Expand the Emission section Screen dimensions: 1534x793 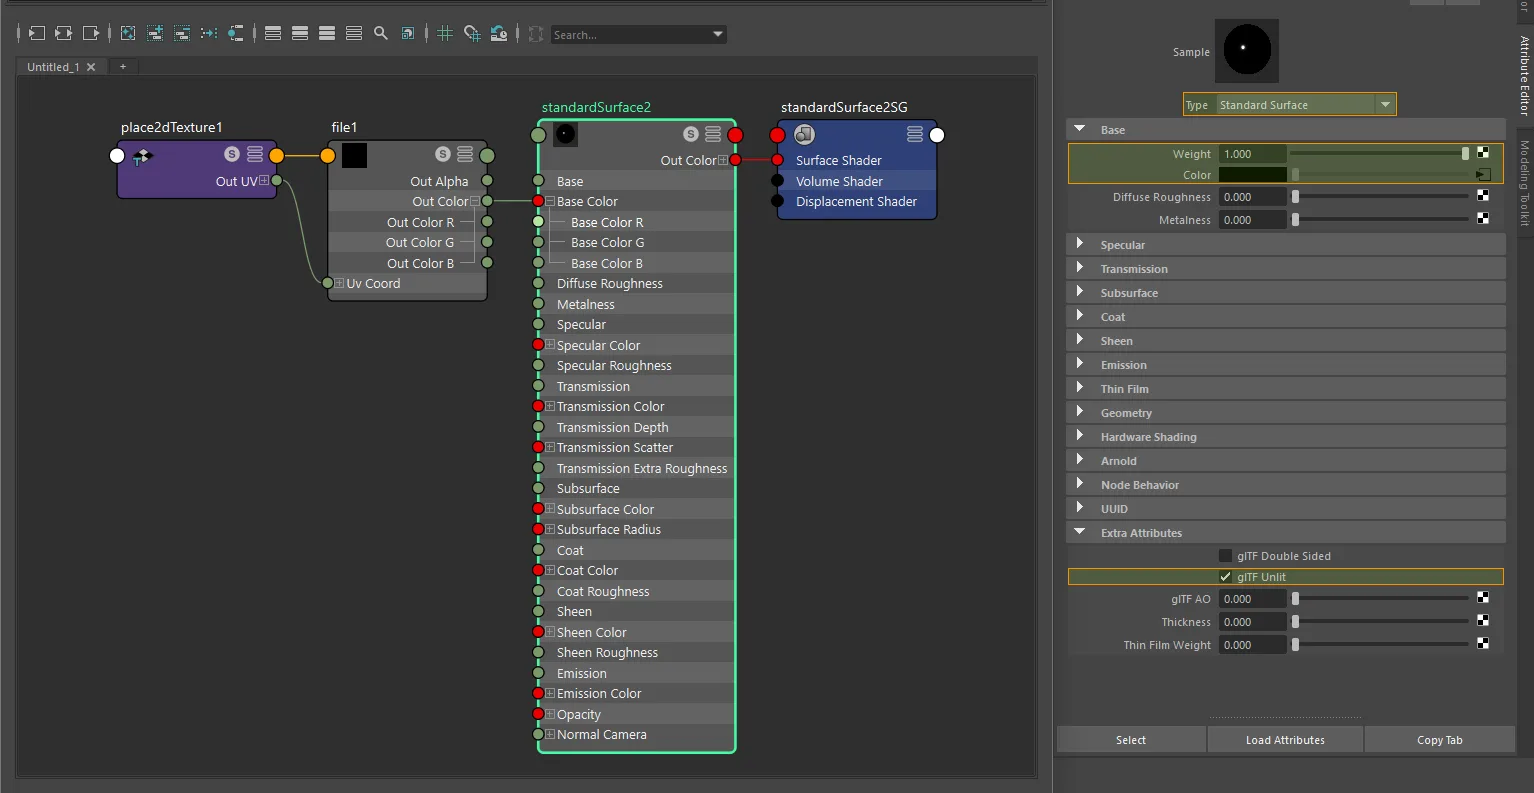coord(1080,364)
